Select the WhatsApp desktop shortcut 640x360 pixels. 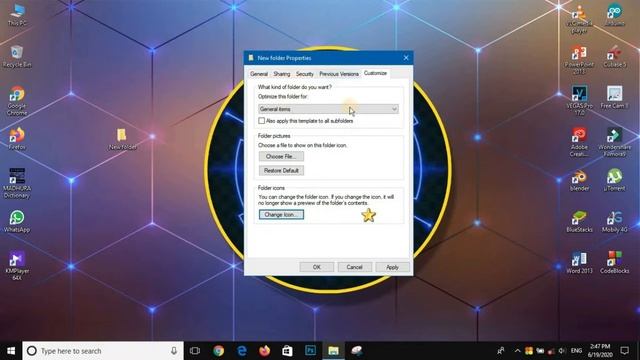click(17, 221)
